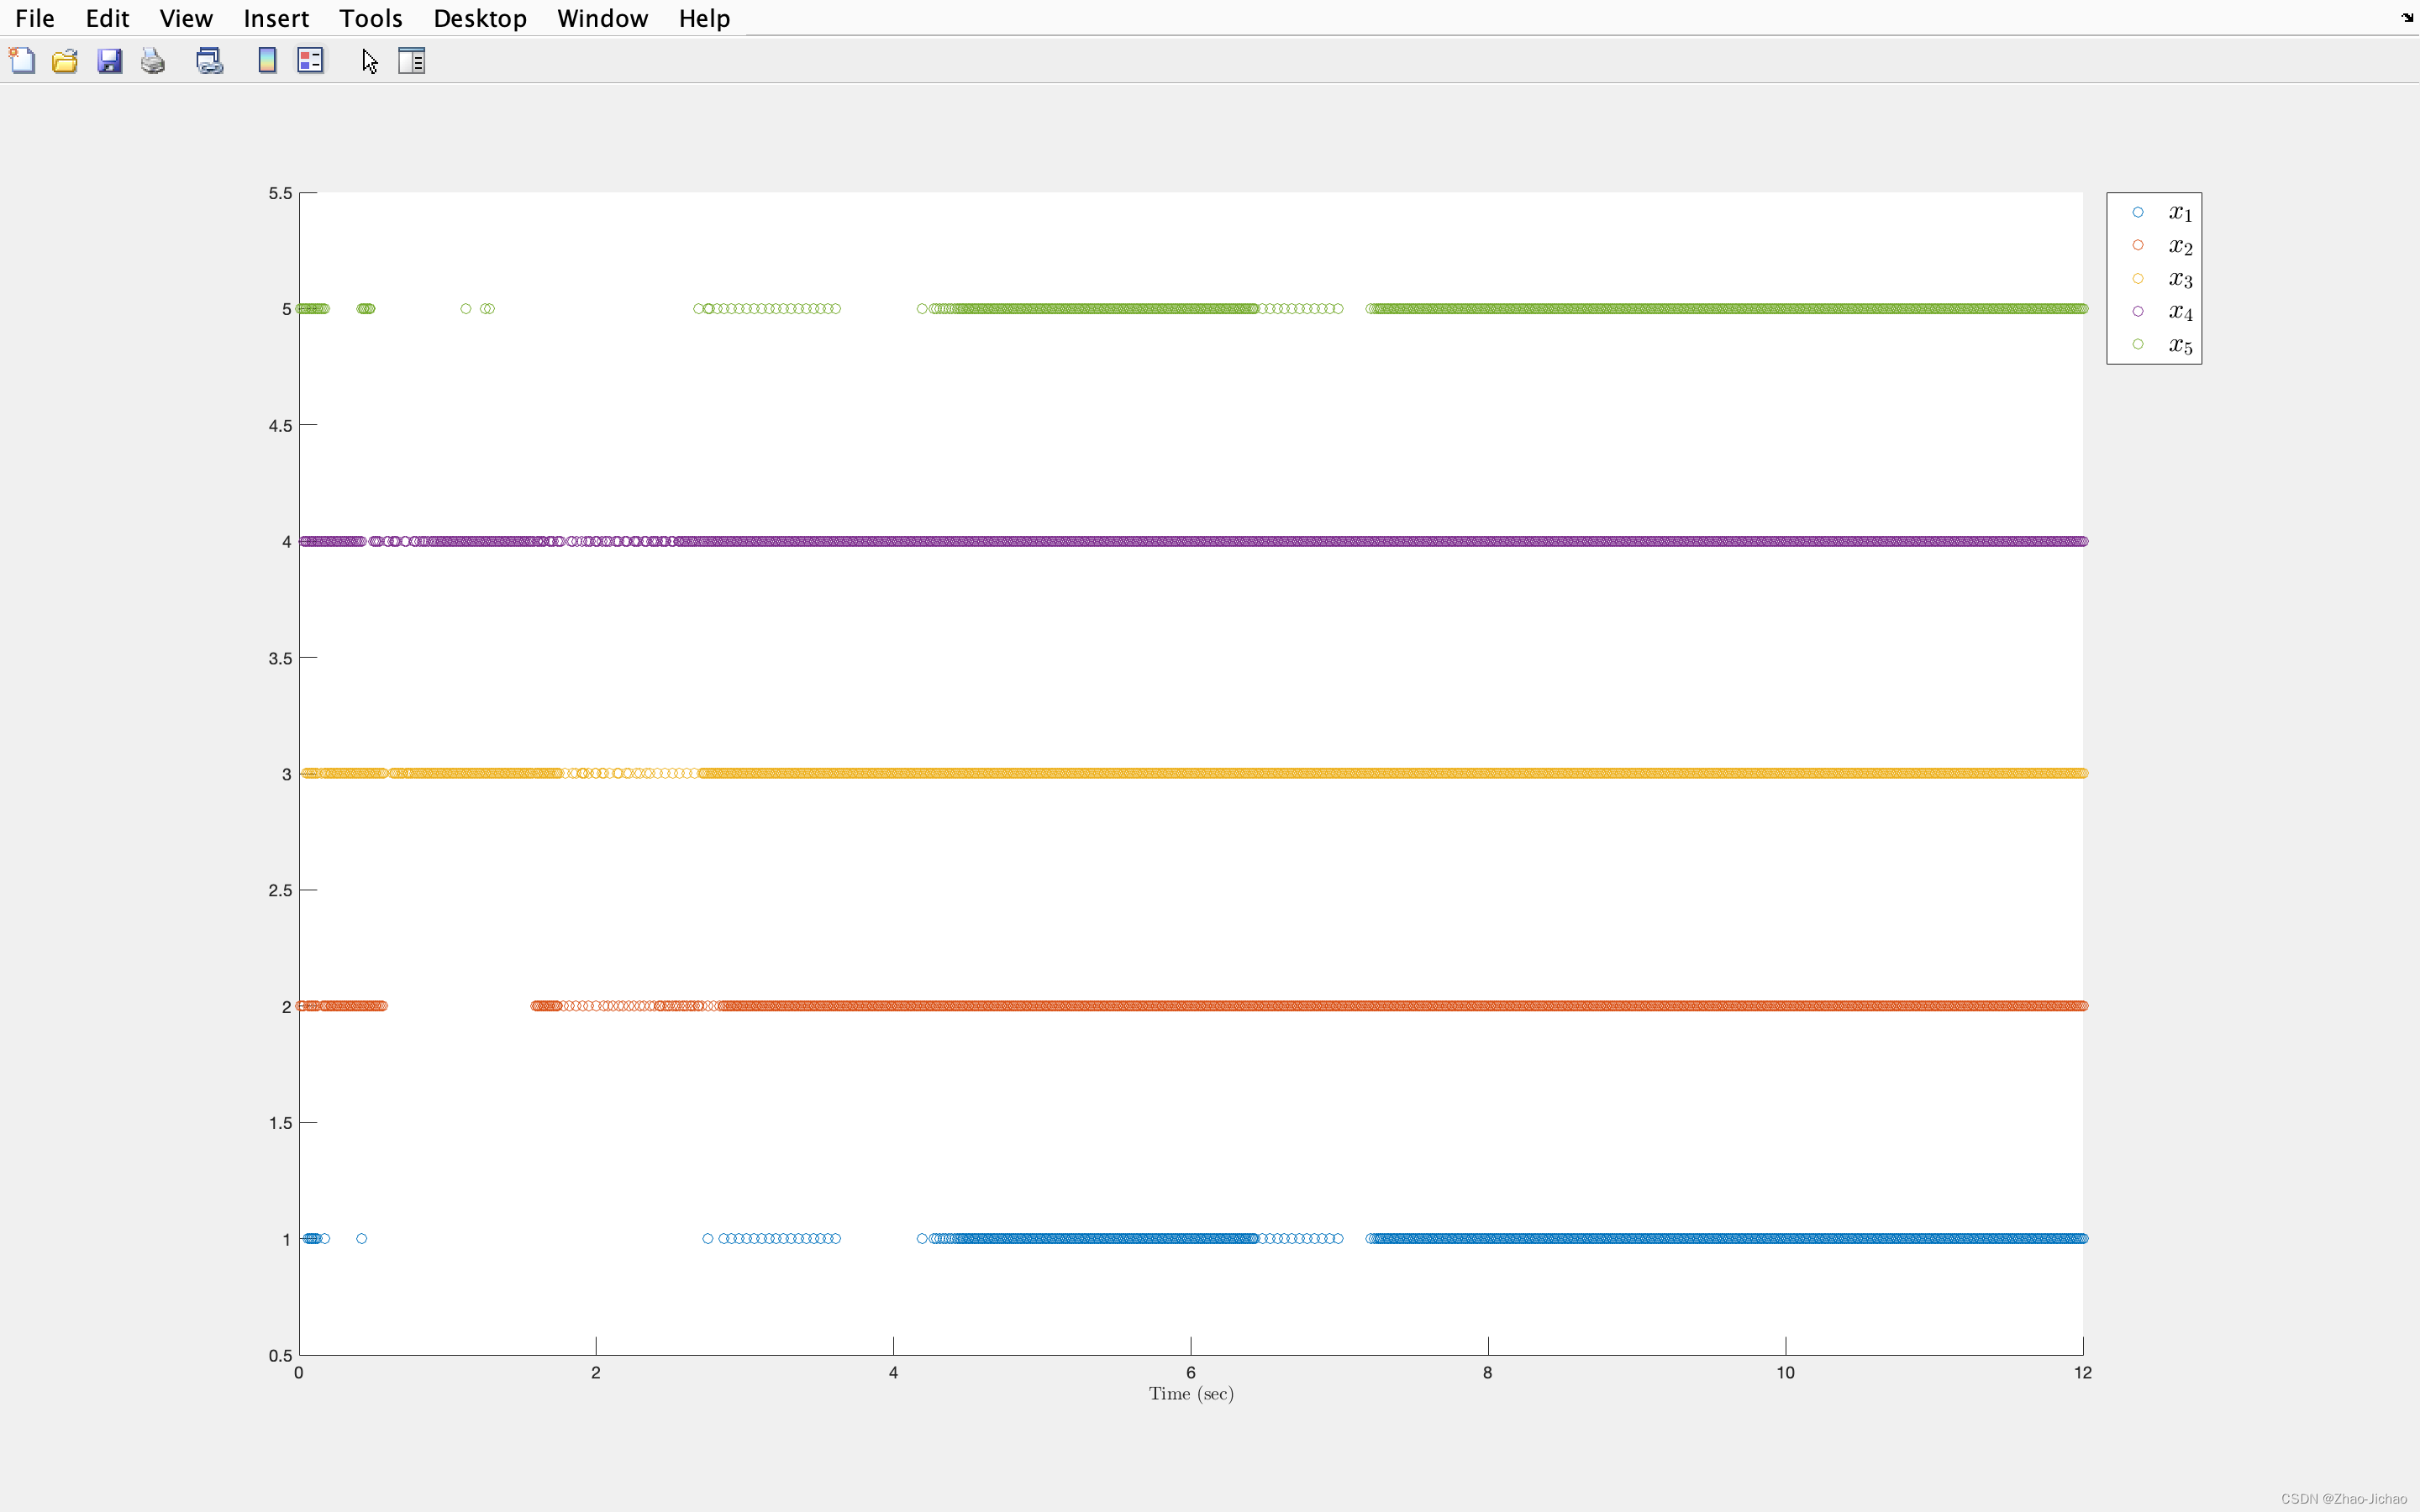Image resolution: width=2420 pixels, height=1512 pixels.
Task: Click the orange x2 marker in the legend
Action: [x=2138, y=245]
